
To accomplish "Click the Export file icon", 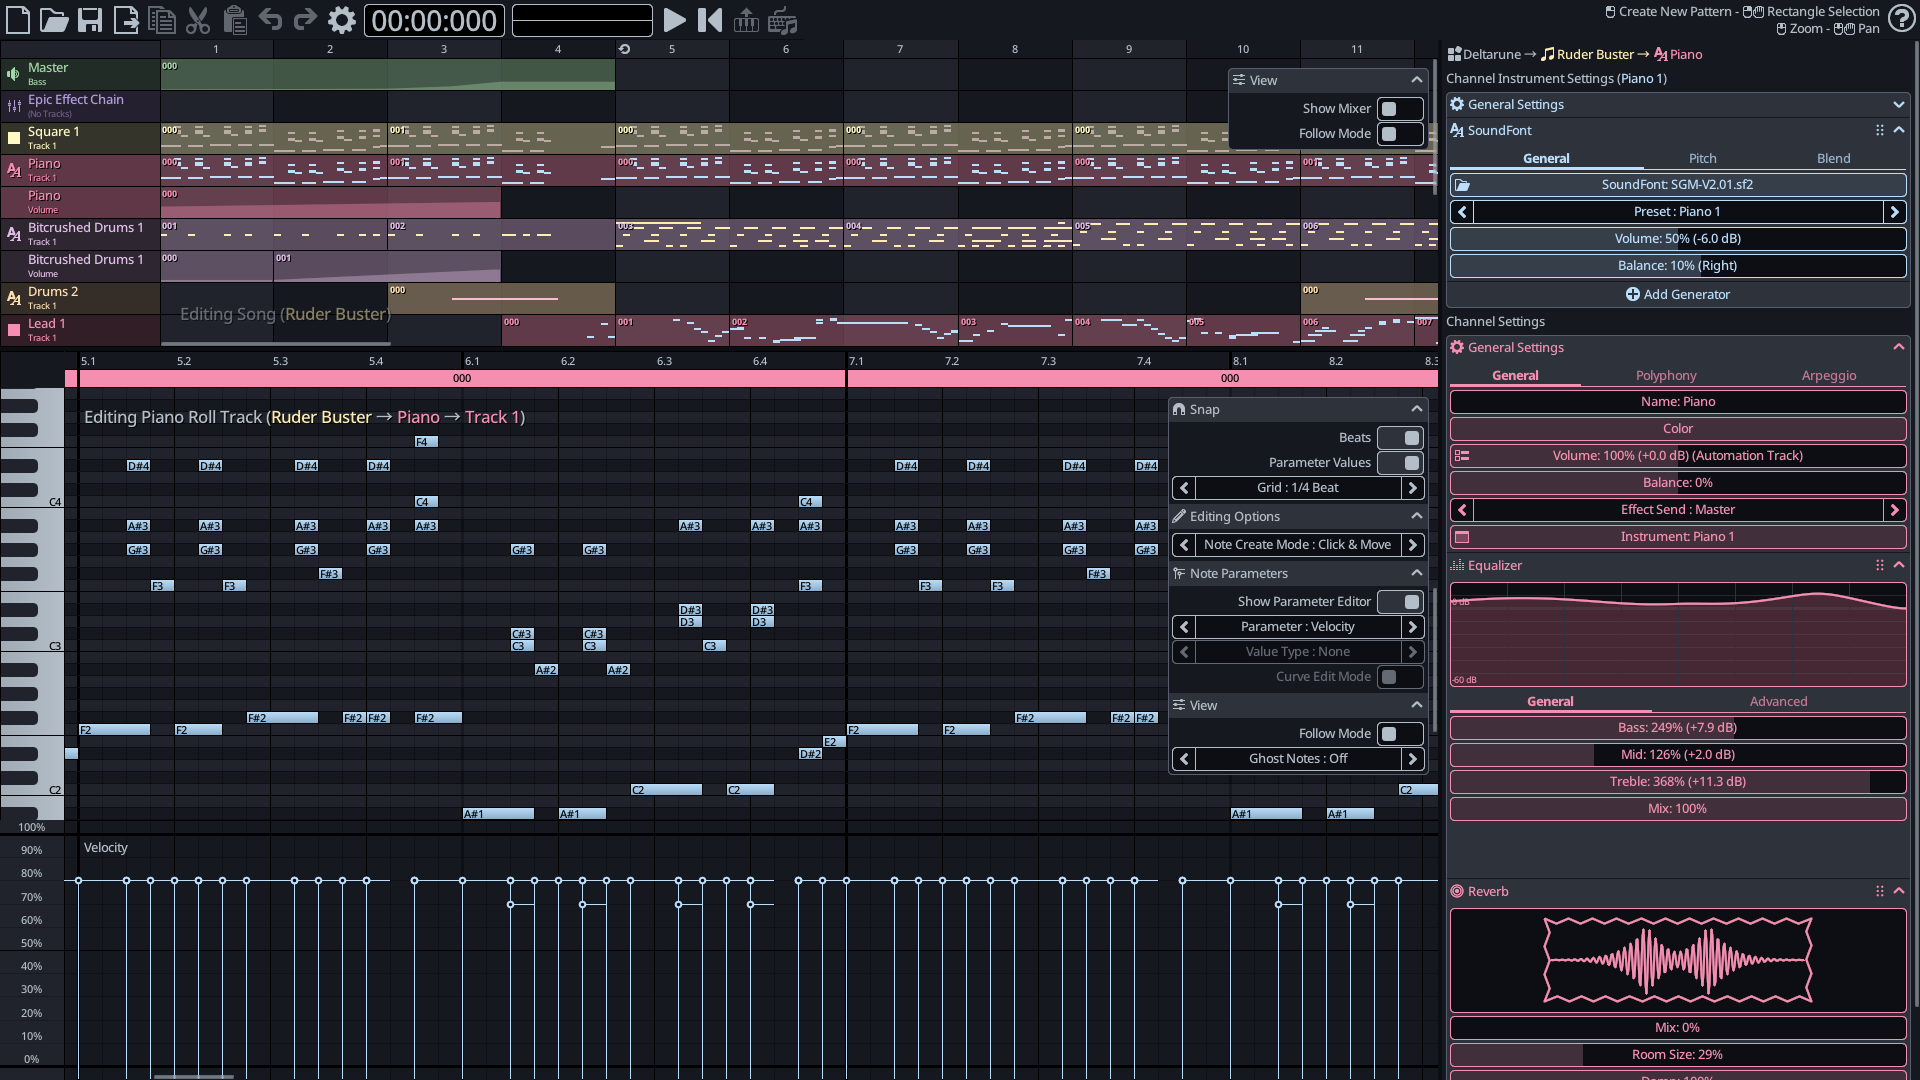I will tap(126, 20).
